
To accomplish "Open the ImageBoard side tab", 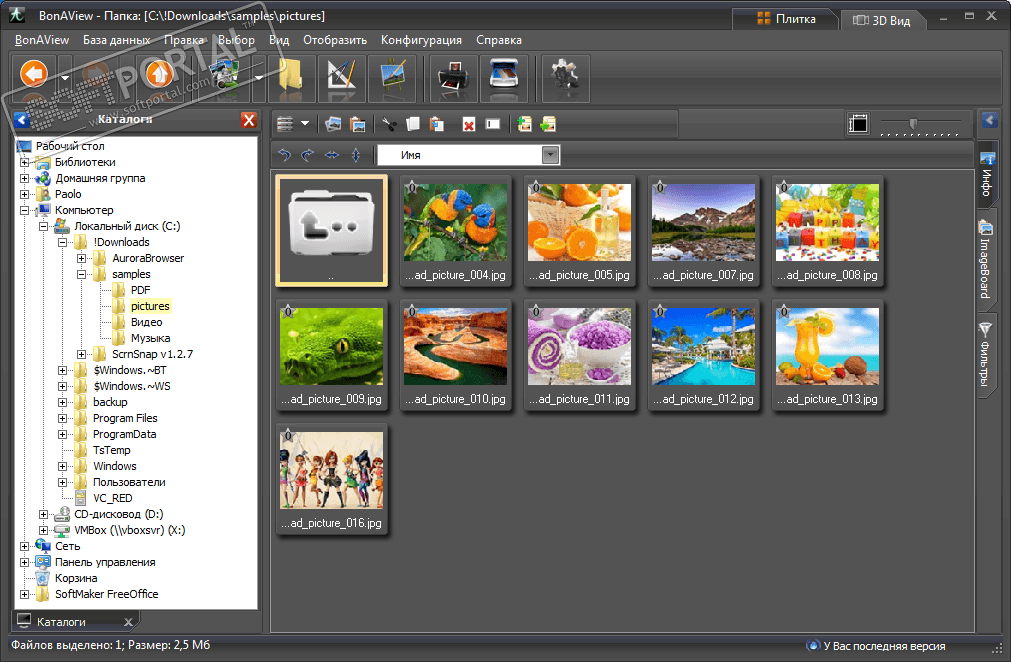I will [x=985, y=260].
